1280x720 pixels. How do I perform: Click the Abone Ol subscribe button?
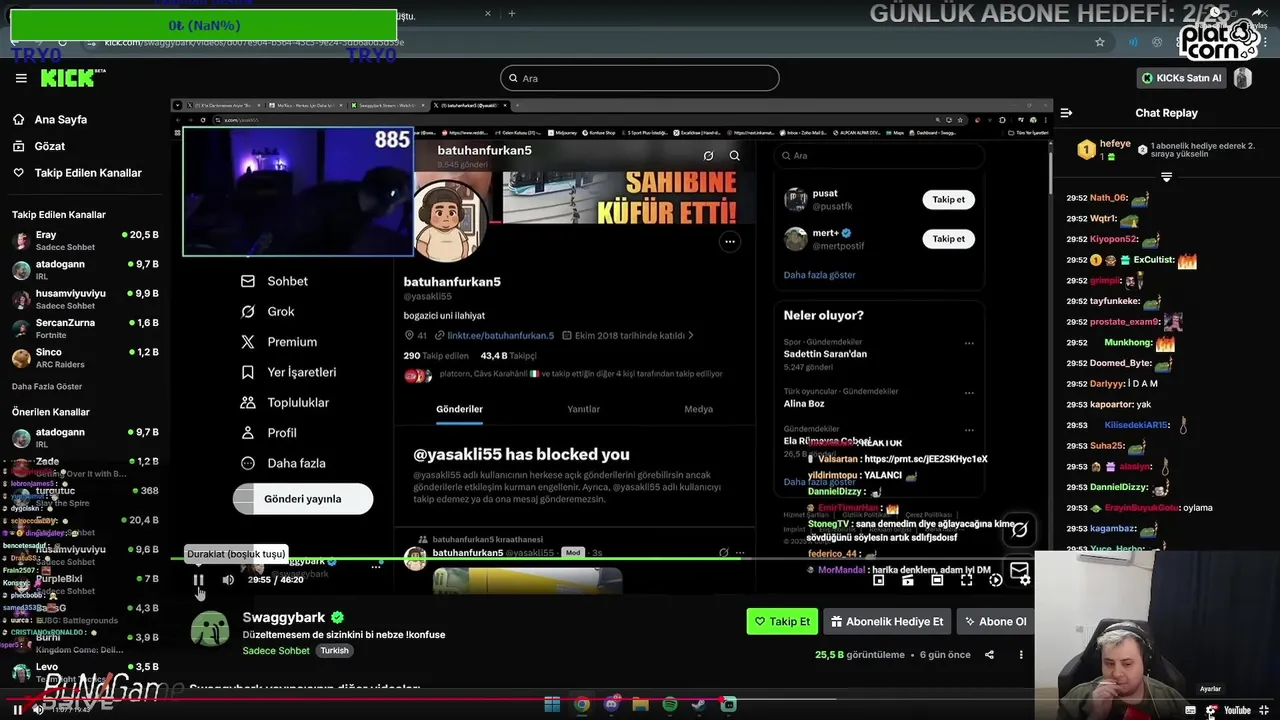(x=994, y=621)
